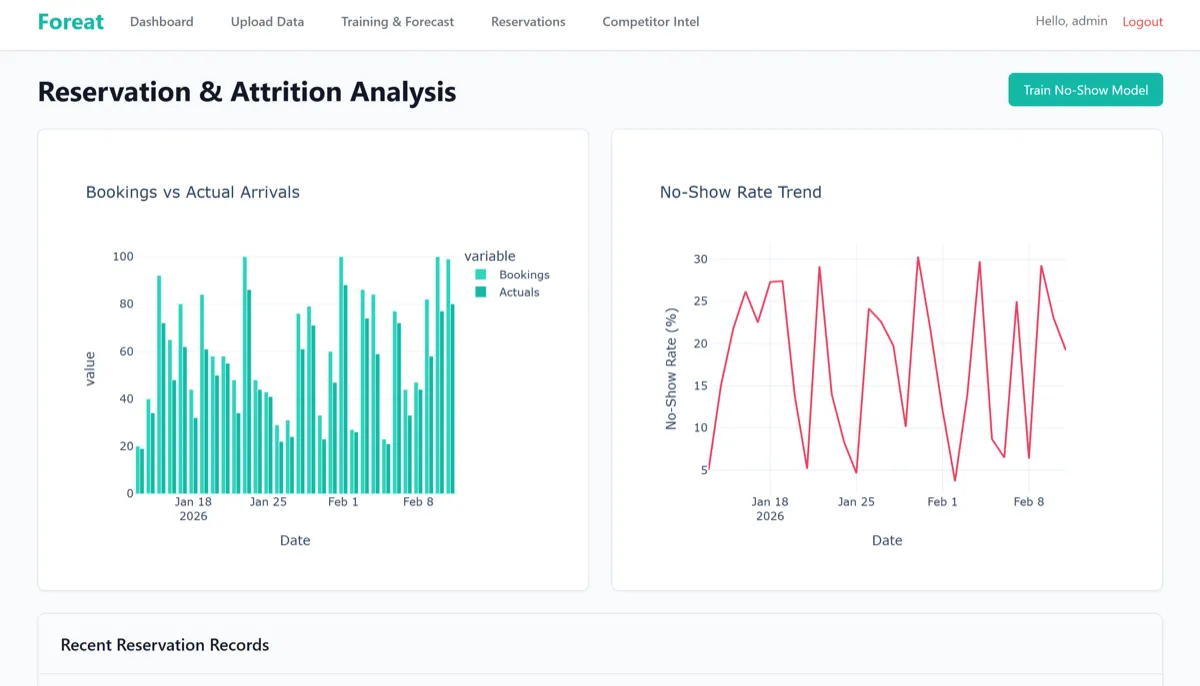Click the Recent Reservation Records heading

click(x=164, y=645)
